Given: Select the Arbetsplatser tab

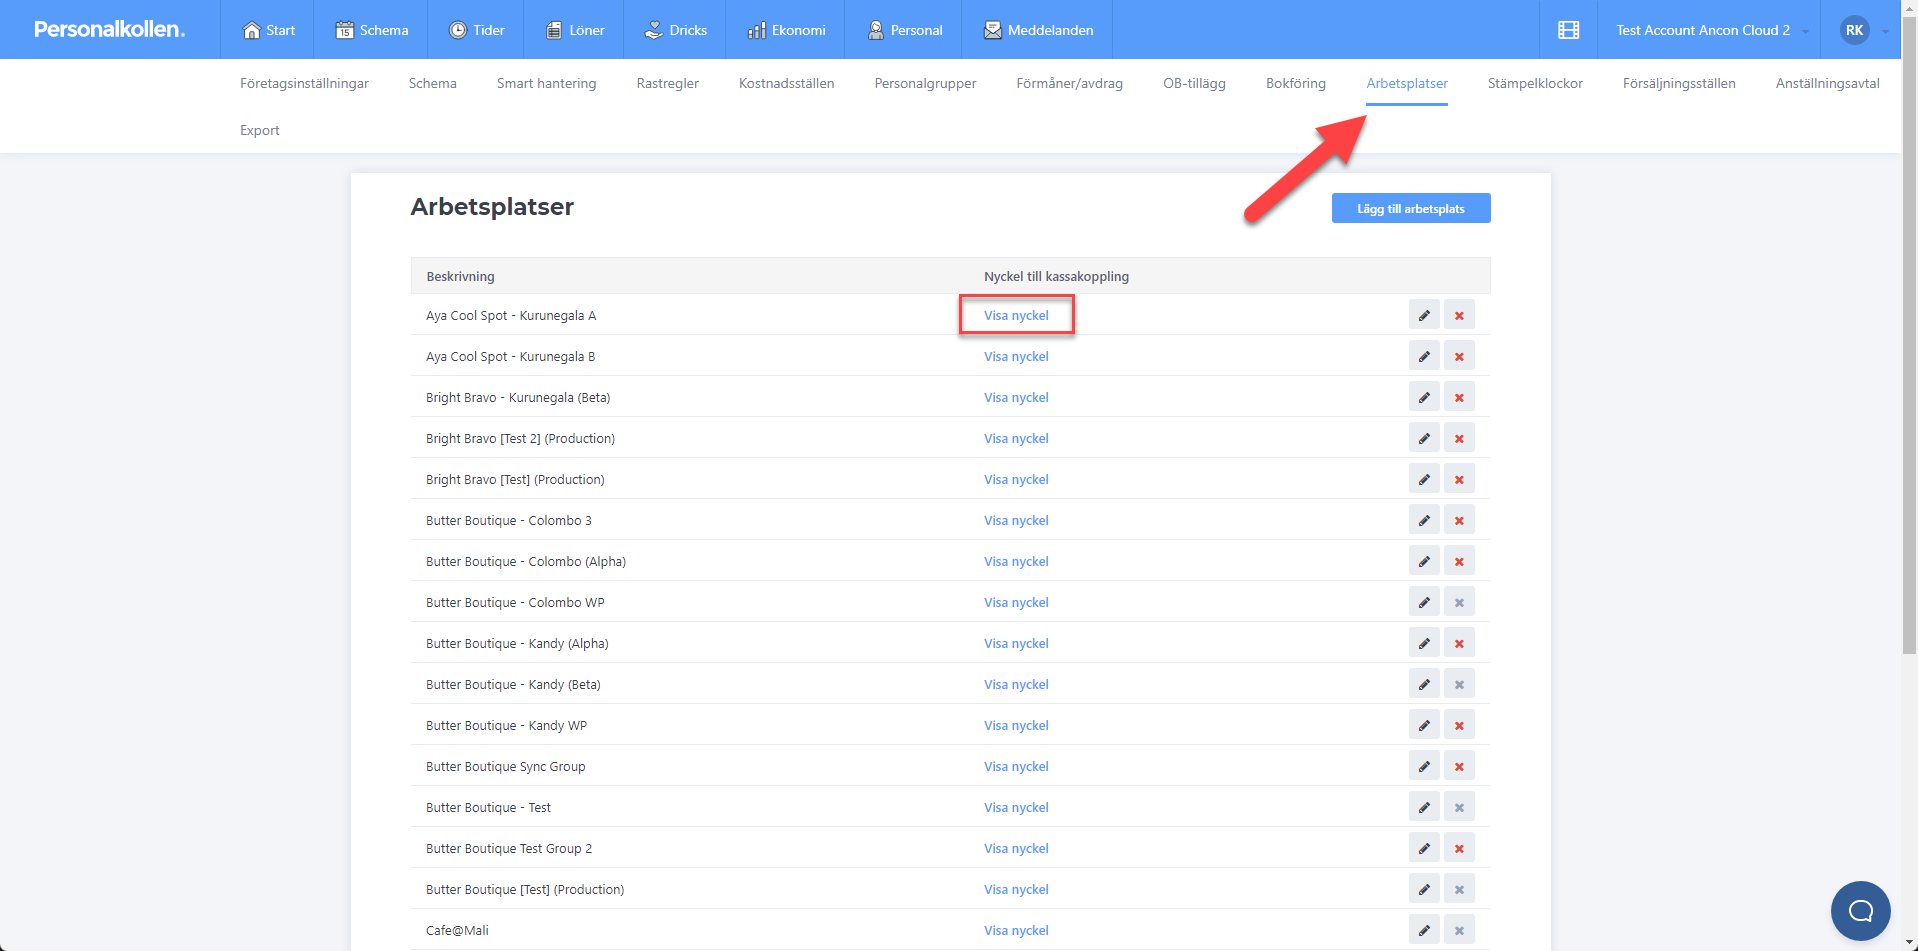Looking at the screenshot, I should click(x=1406, y=83).
